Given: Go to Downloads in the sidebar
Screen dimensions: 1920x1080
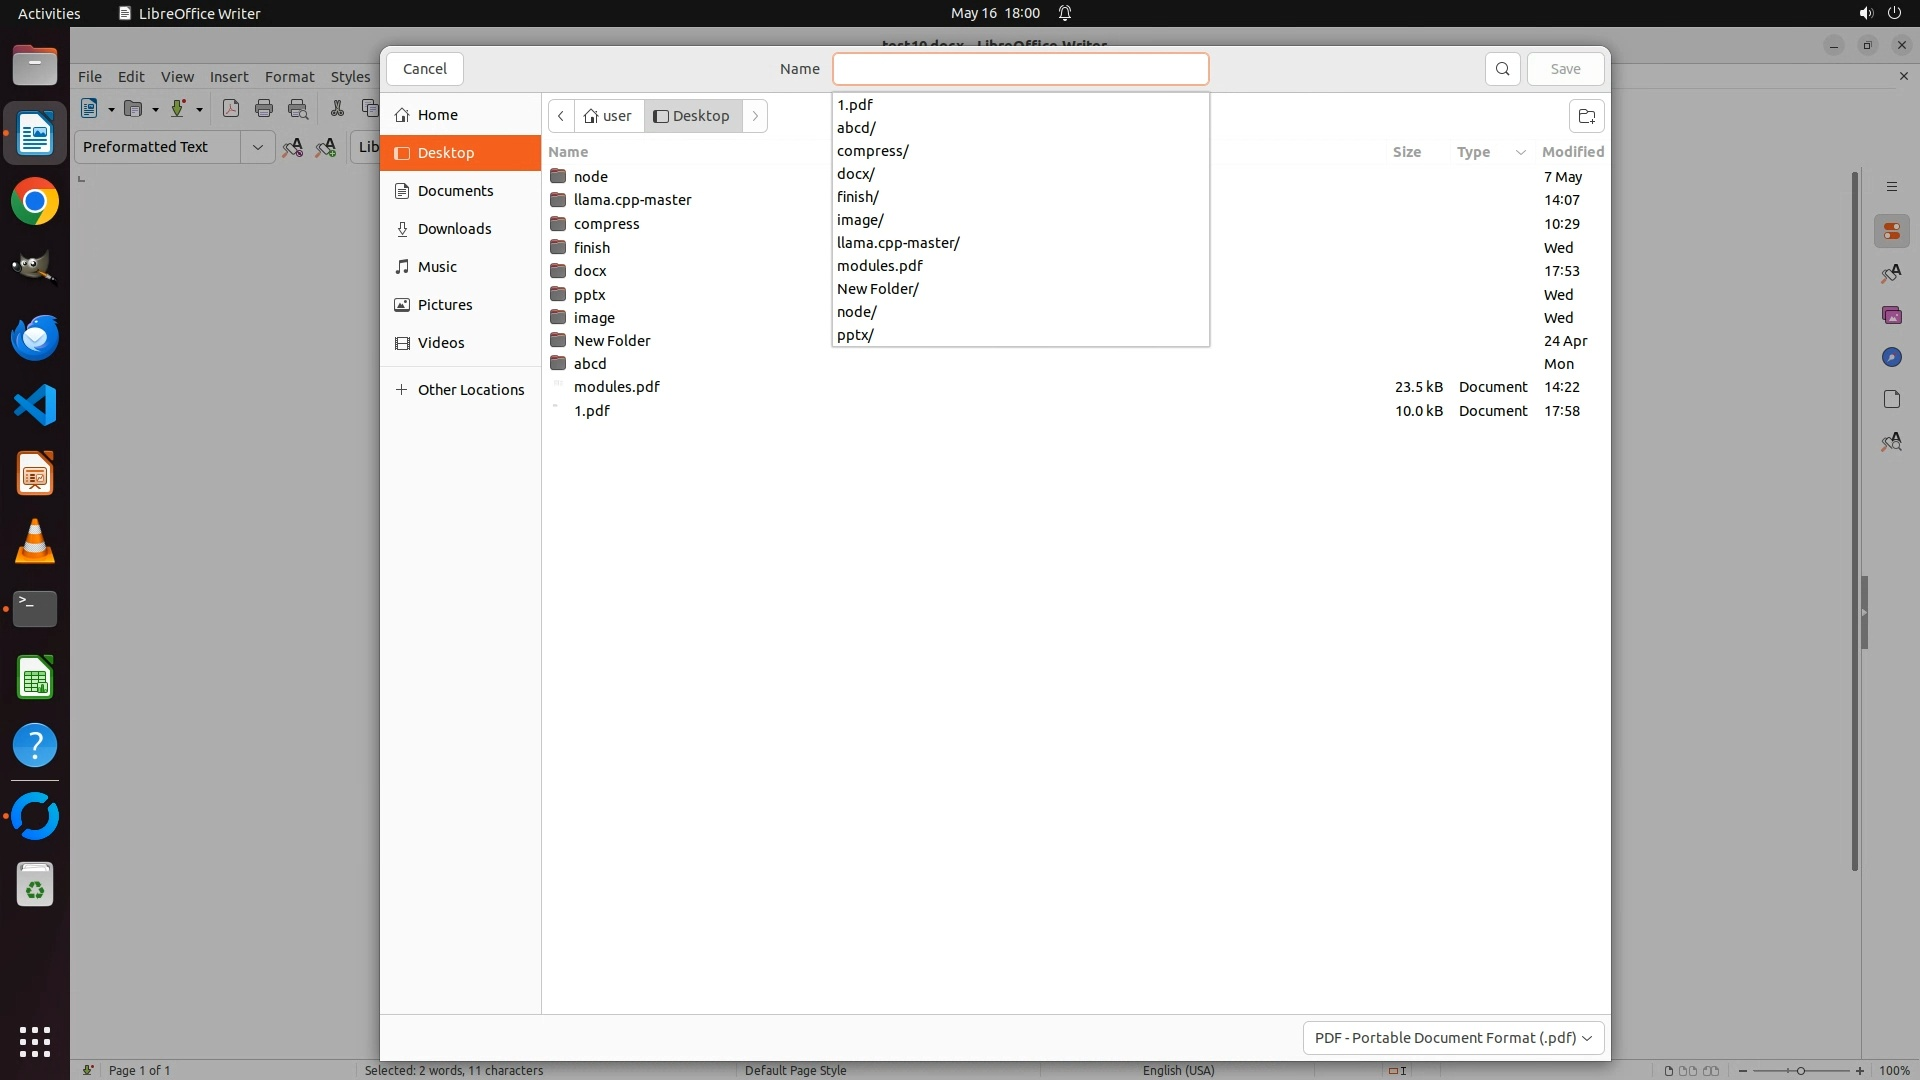Looking at the screenshot, I should click(x=454, y=229).
